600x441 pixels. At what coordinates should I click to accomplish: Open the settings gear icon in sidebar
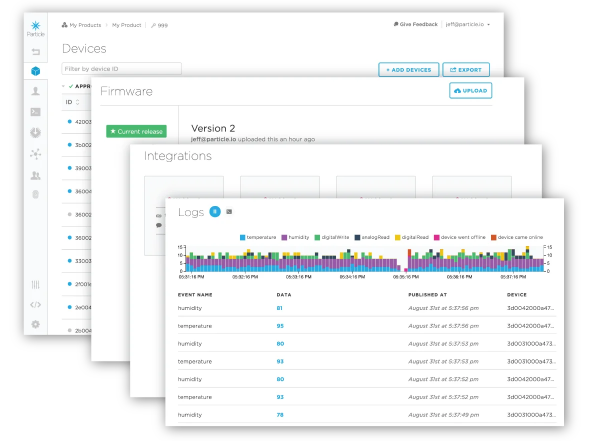(x=35, y=324)
